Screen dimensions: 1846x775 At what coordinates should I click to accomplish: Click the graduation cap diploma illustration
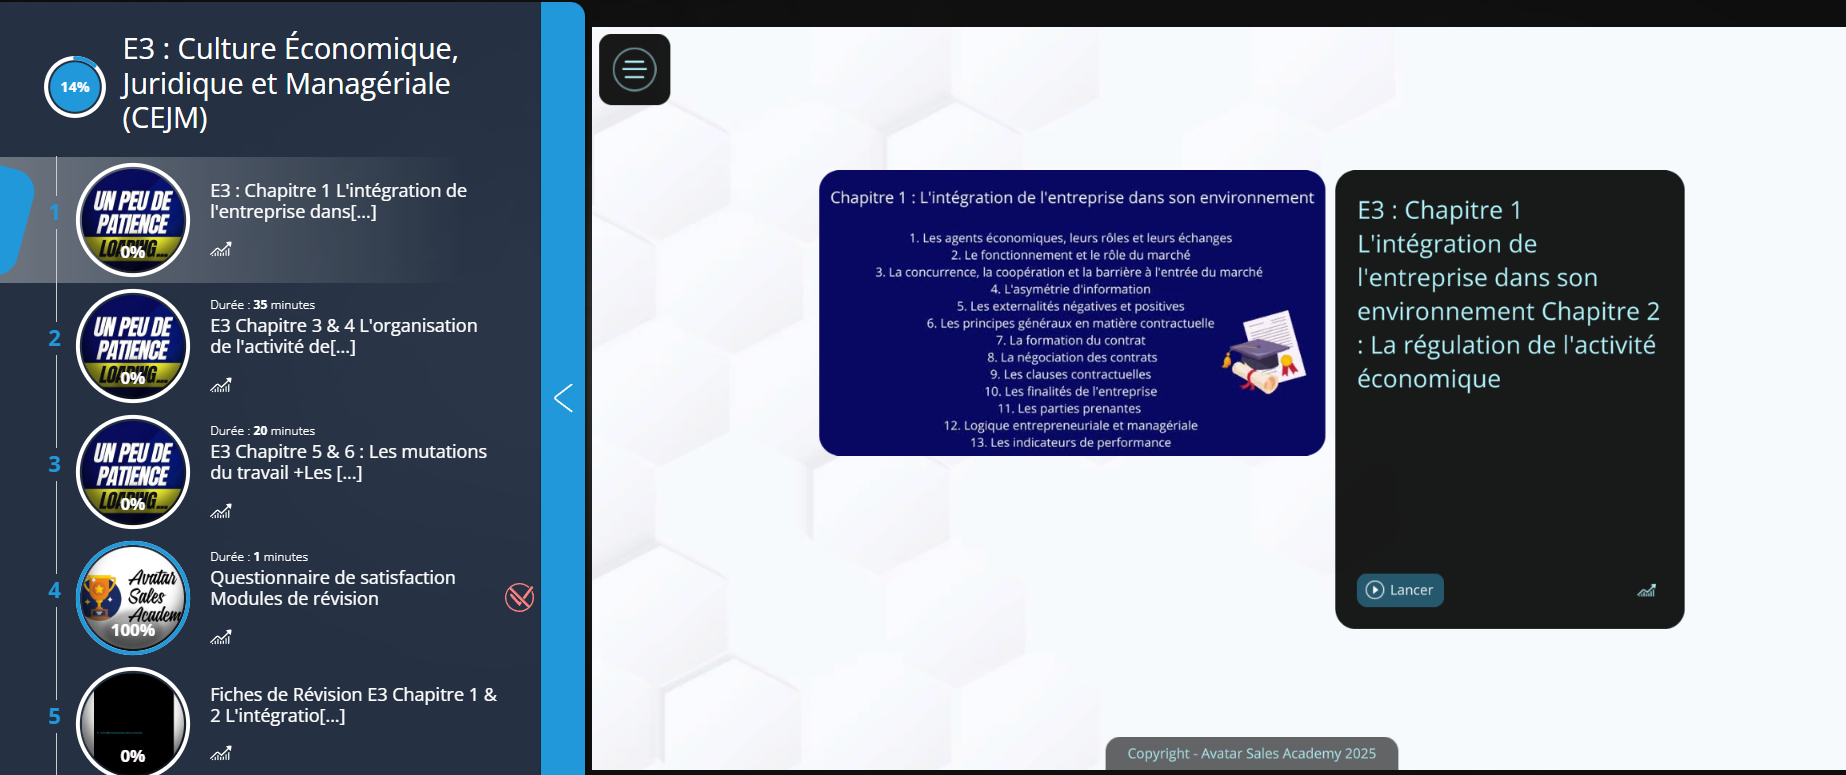pyautogui.click(x=1265, y=352)
